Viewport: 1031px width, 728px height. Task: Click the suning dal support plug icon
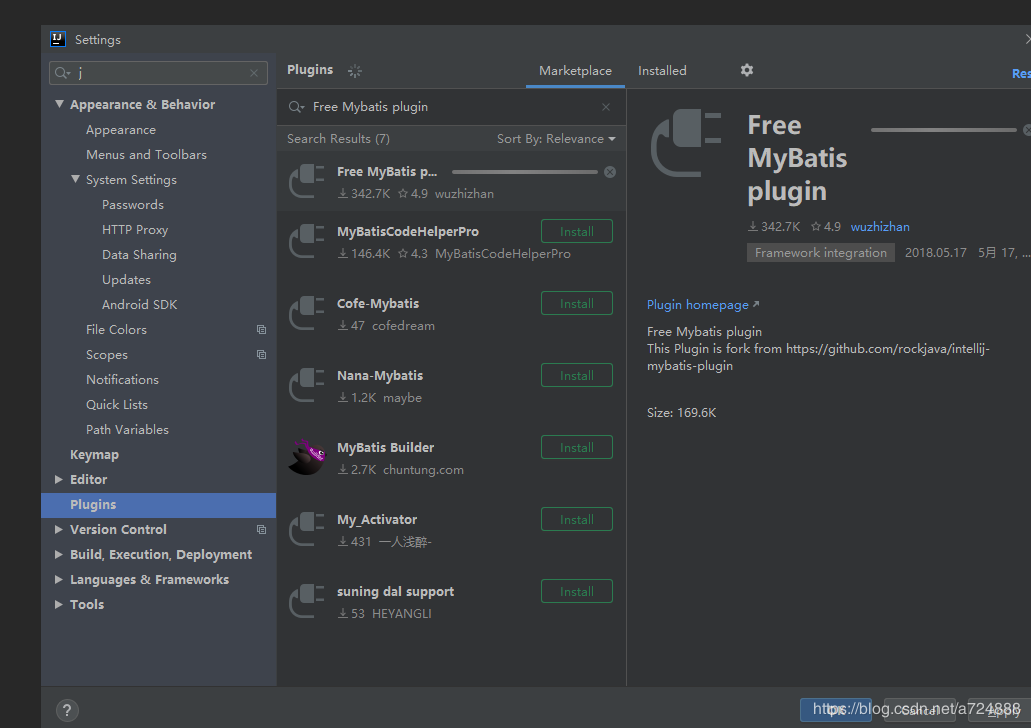(307, 601)
